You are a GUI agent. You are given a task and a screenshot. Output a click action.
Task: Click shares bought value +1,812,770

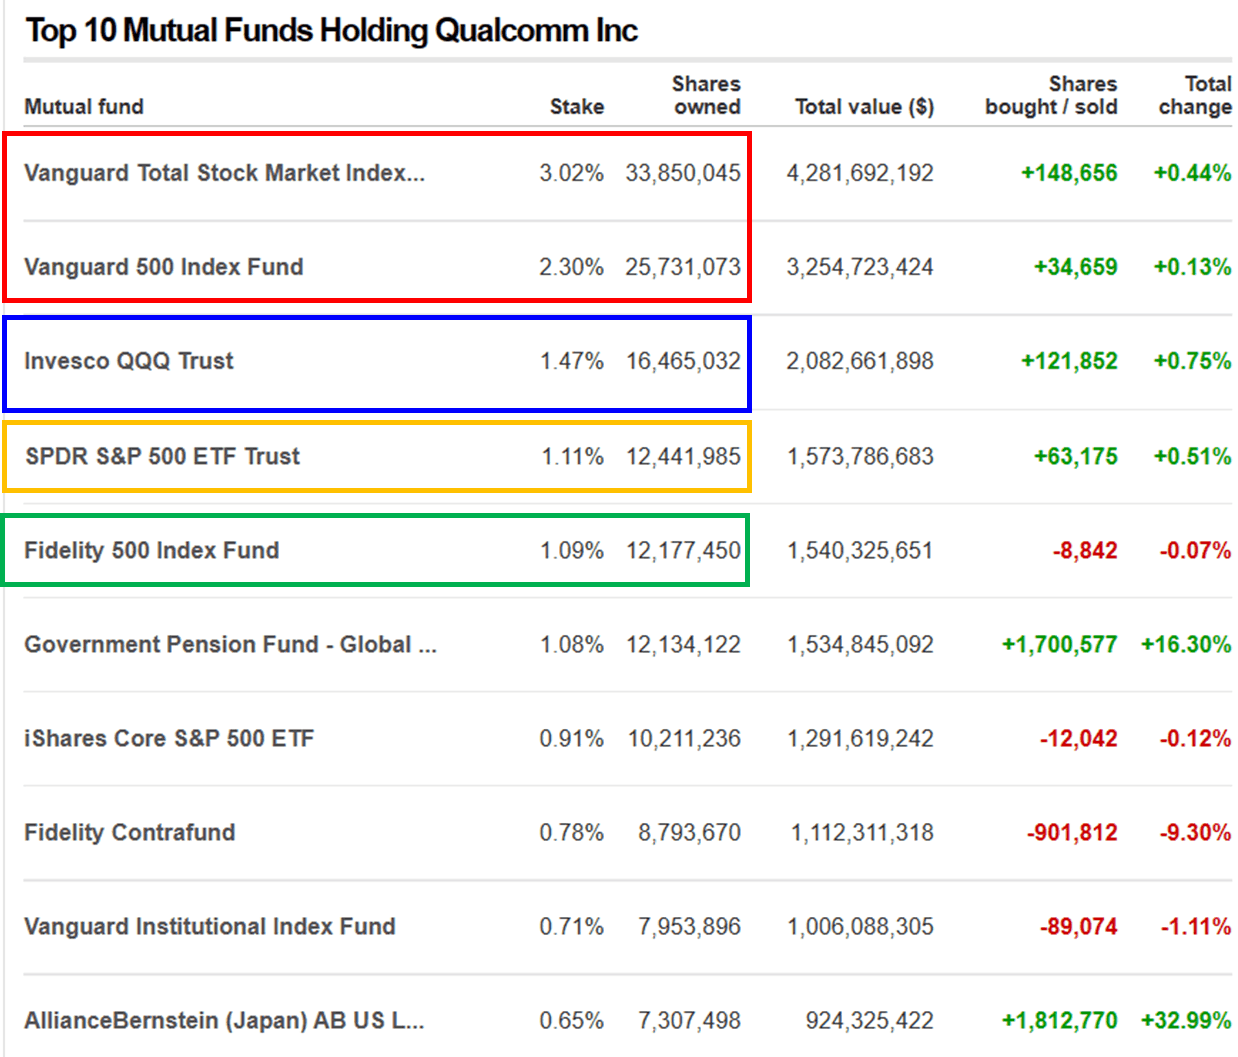pyautogui.click(x=1060, y=1020)
